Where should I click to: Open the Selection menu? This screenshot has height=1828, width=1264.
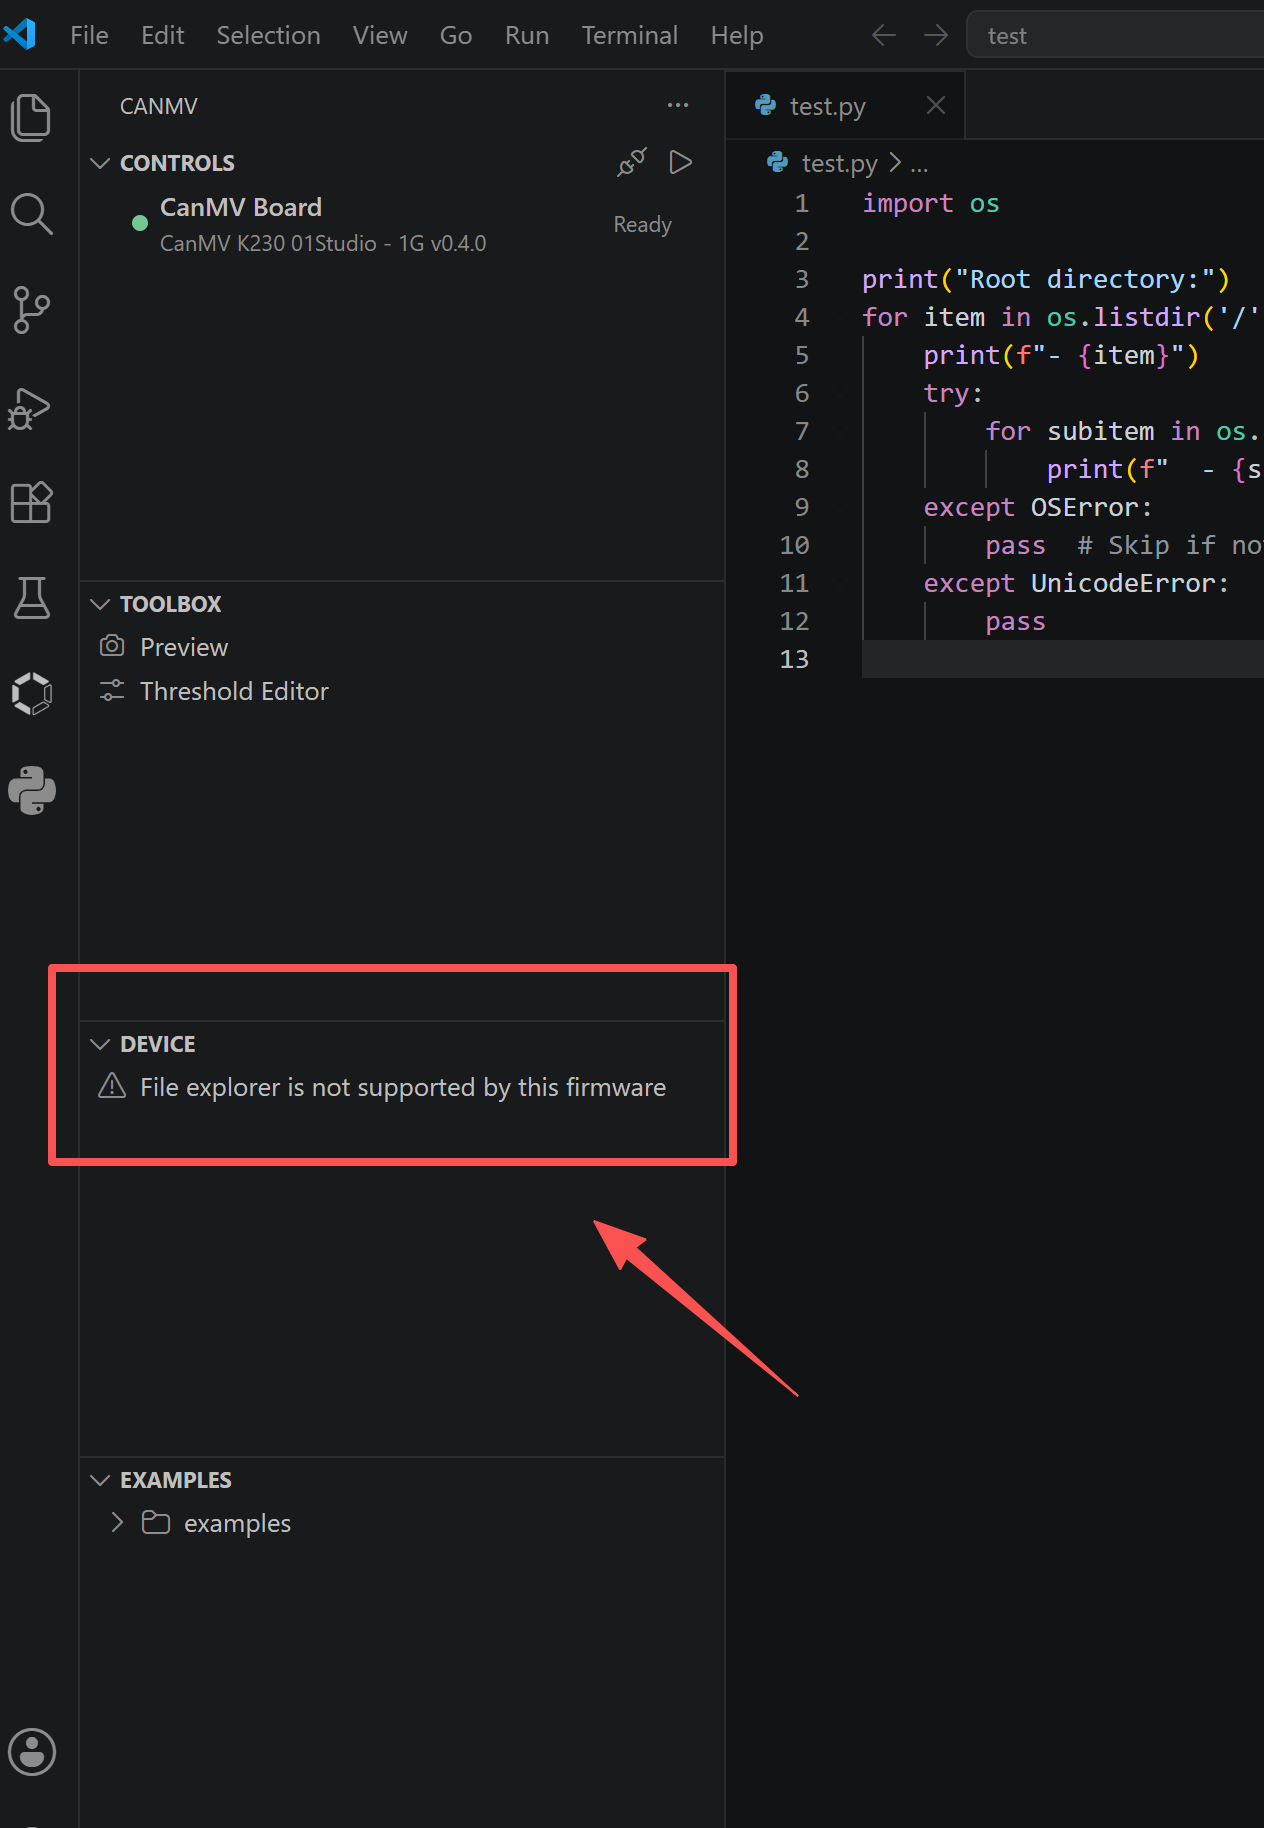(x=268, y=35)
